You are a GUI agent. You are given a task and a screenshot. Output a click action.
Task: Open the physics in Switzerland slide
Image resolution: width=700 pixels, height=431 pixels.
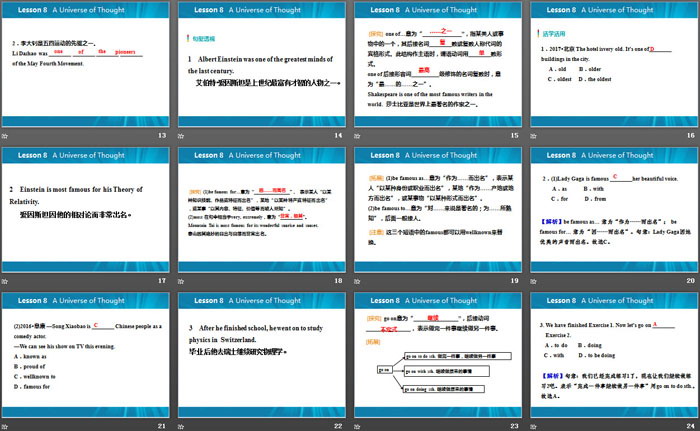click(x=262, y=354)
